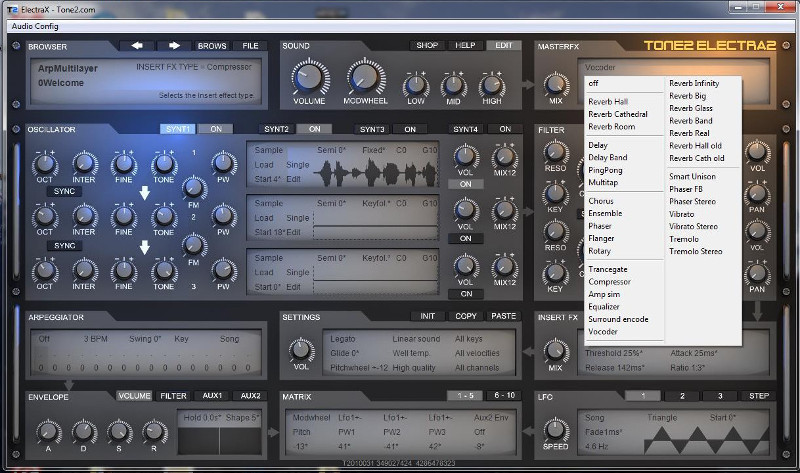Viewport: 800px width, 473px height.
Task: Click the FILE button
Action: click(250, 46)
